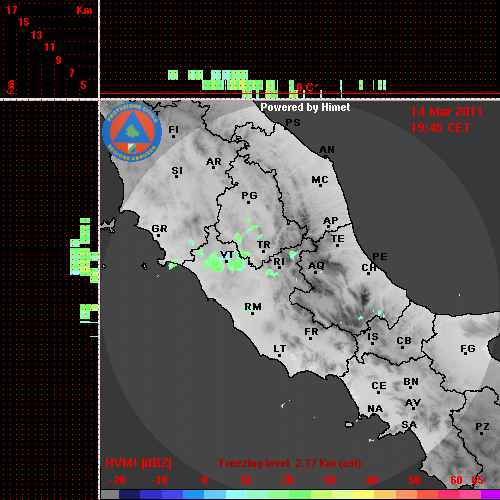Click the '13' height axis label
This screenshot has height=500, width=500.
pyautogui.click(x=37, y=35)
